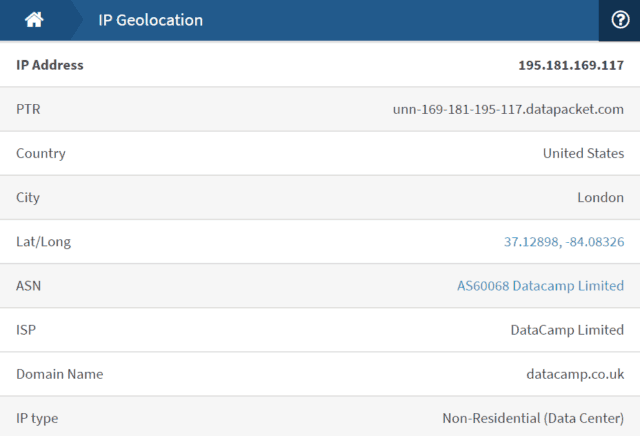The width and height of the screenshot is (640, 436).
Task: Click the IP Address row label
Action: [x=50, y=65]
